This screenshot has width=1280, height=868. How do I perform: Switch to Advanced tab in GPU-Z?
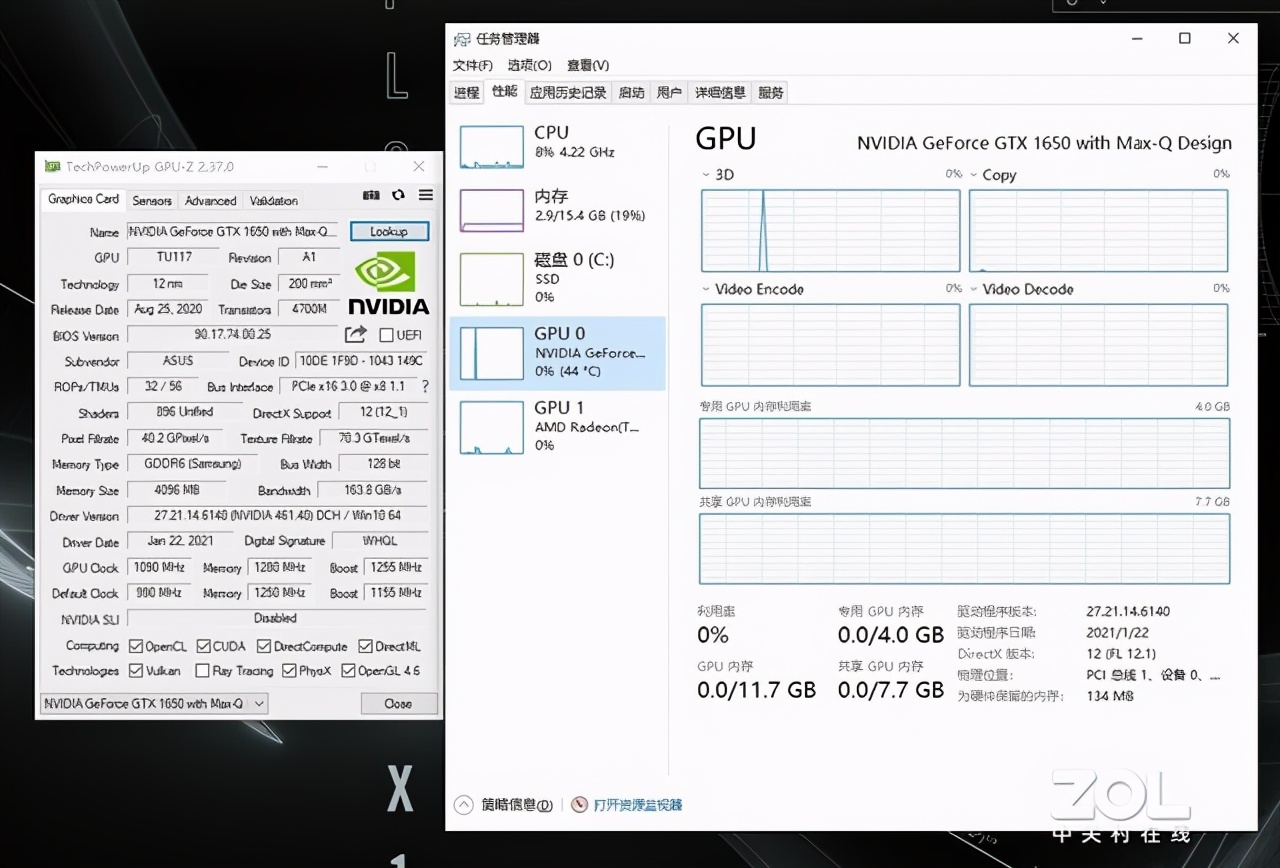click(211, 200)
